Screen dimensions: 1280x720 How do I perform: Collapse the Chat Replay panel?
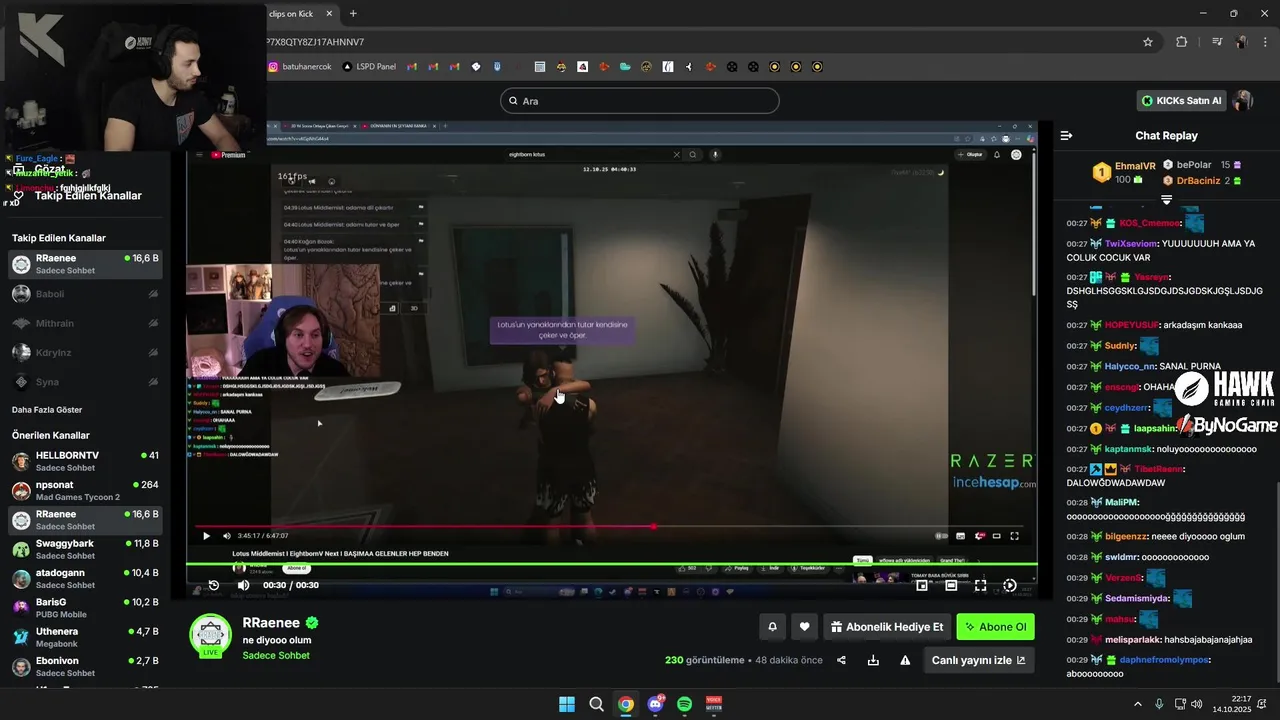(1066, 135)
